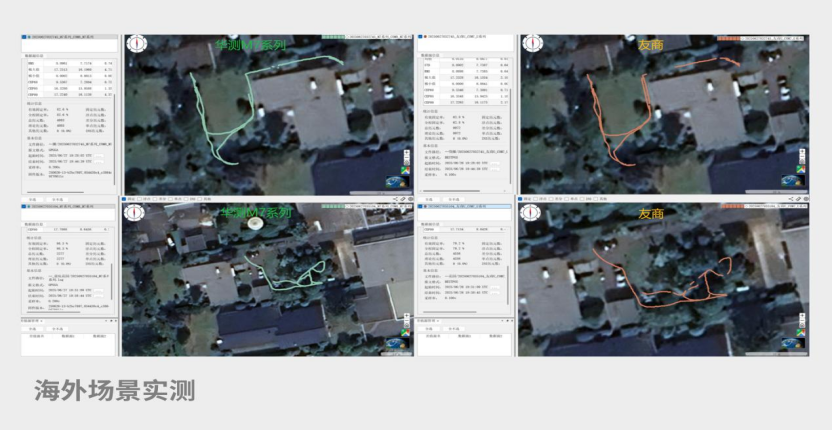Click the horizontal scrollbar in top-right 友商 info panel
Image resolution: width=832 pixels, height=430 pixels.
[451, 191]
